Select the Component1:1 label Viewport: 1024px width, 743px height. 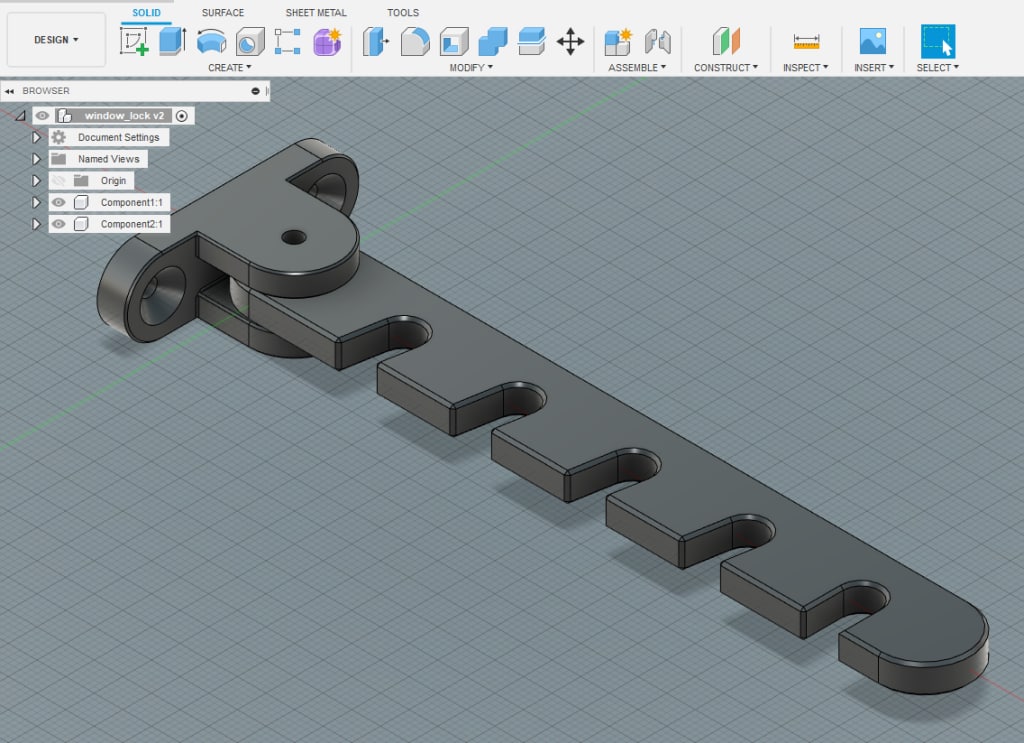131,202
